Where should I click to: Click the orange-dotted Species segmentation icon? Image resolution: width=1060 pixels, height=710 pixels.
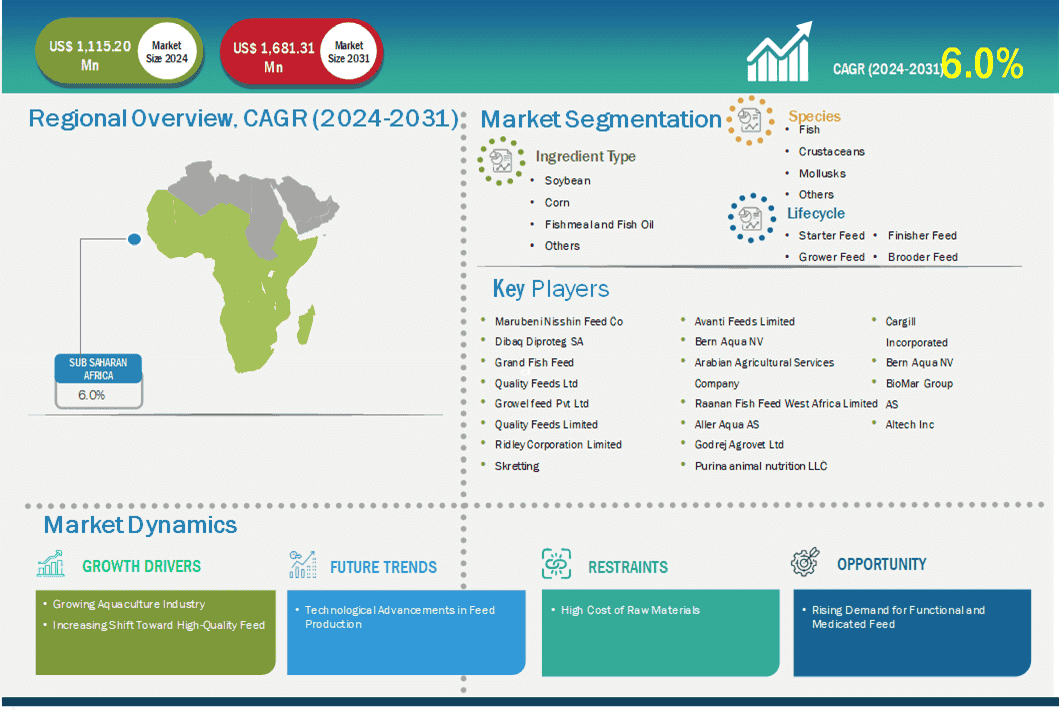click(750, 120)
